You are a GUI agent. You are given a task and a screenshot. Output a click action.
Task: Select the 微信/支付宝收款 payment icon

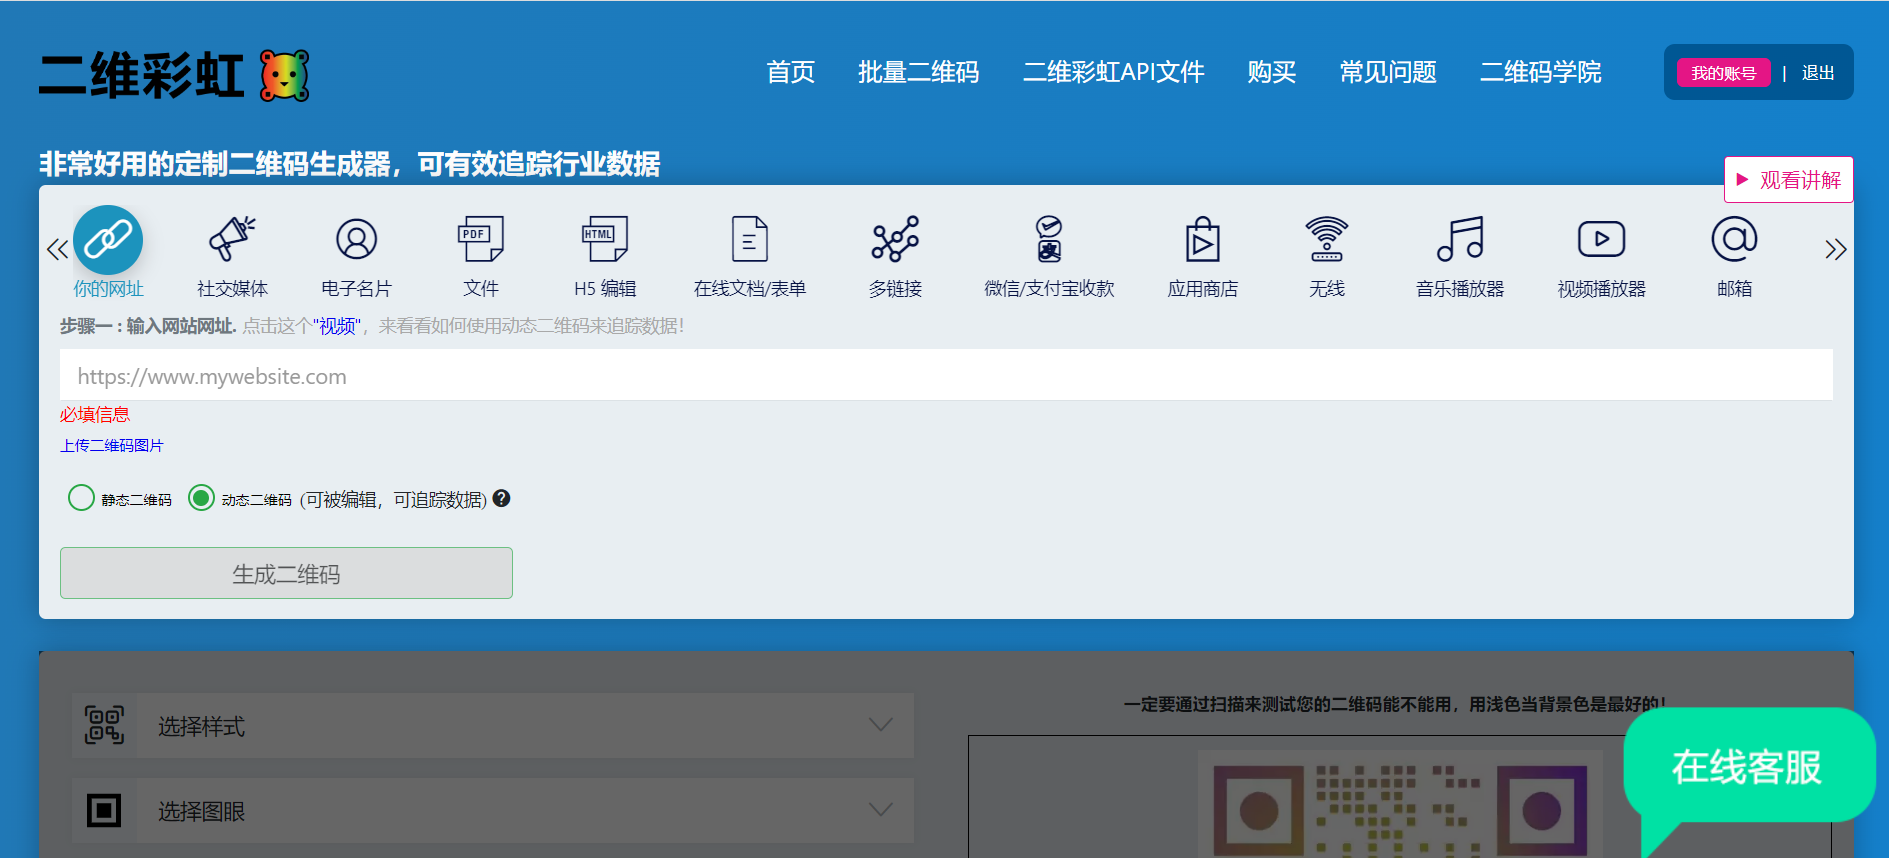(1049, 240)
